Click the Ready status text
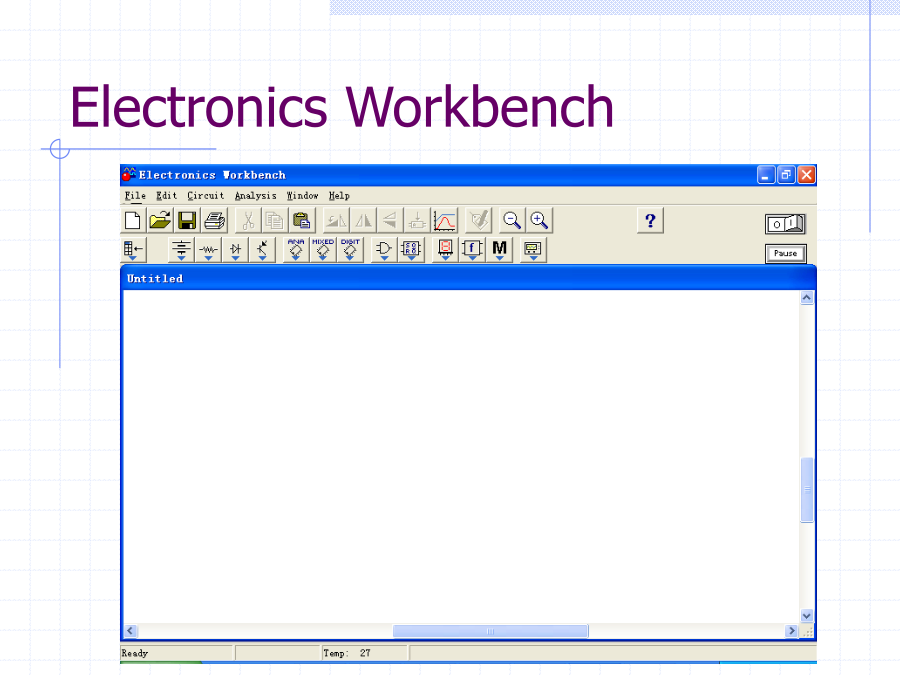The height and width of the screenshot is (675, 900). (135, 653)
